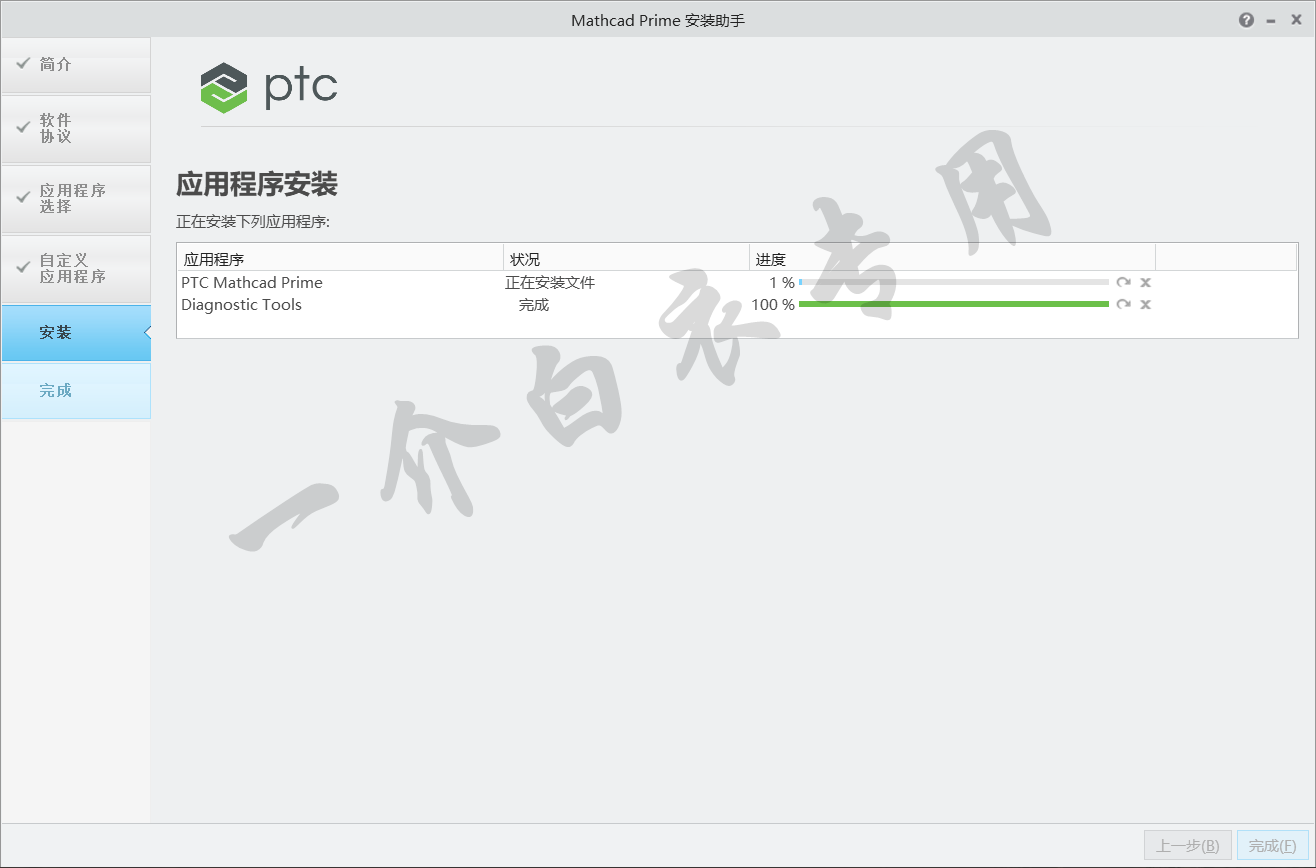Click the PTC Mathcad Prime progress bar
This screenshot has width=1316, height=868.
(x=954, y=283)
